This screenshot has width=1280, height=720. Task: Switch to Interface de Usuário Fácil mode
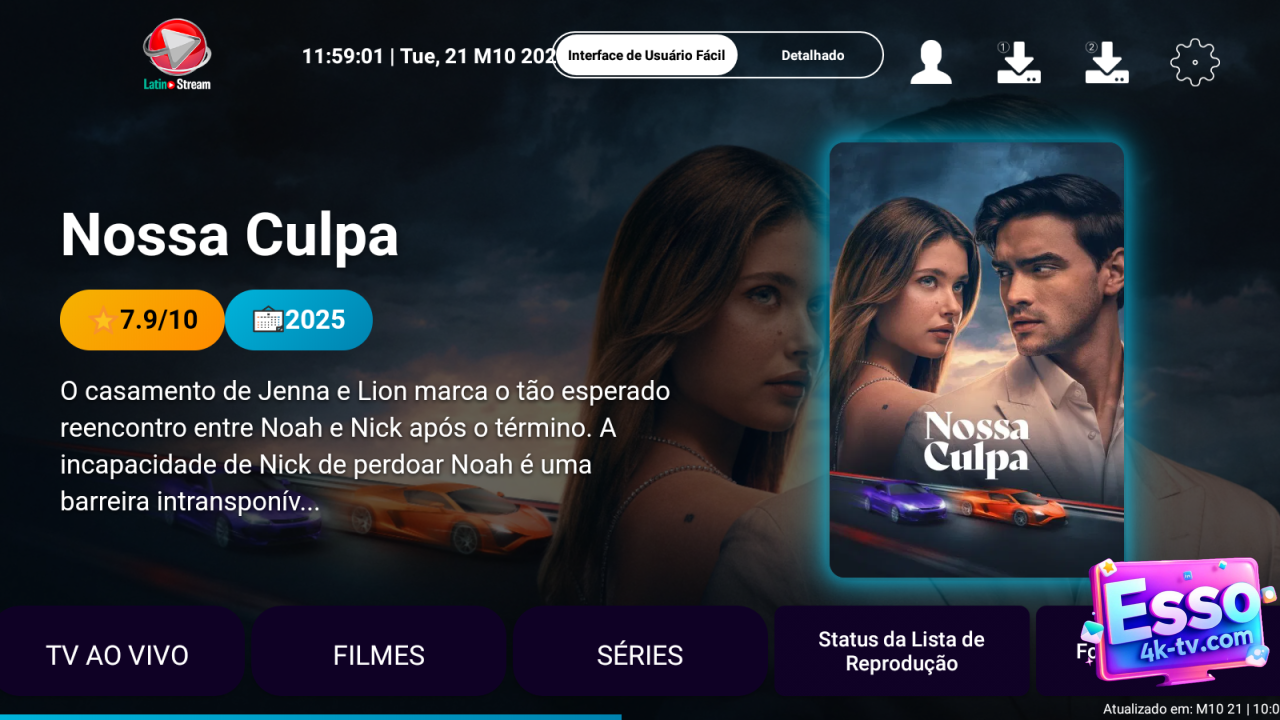[646, 55]
